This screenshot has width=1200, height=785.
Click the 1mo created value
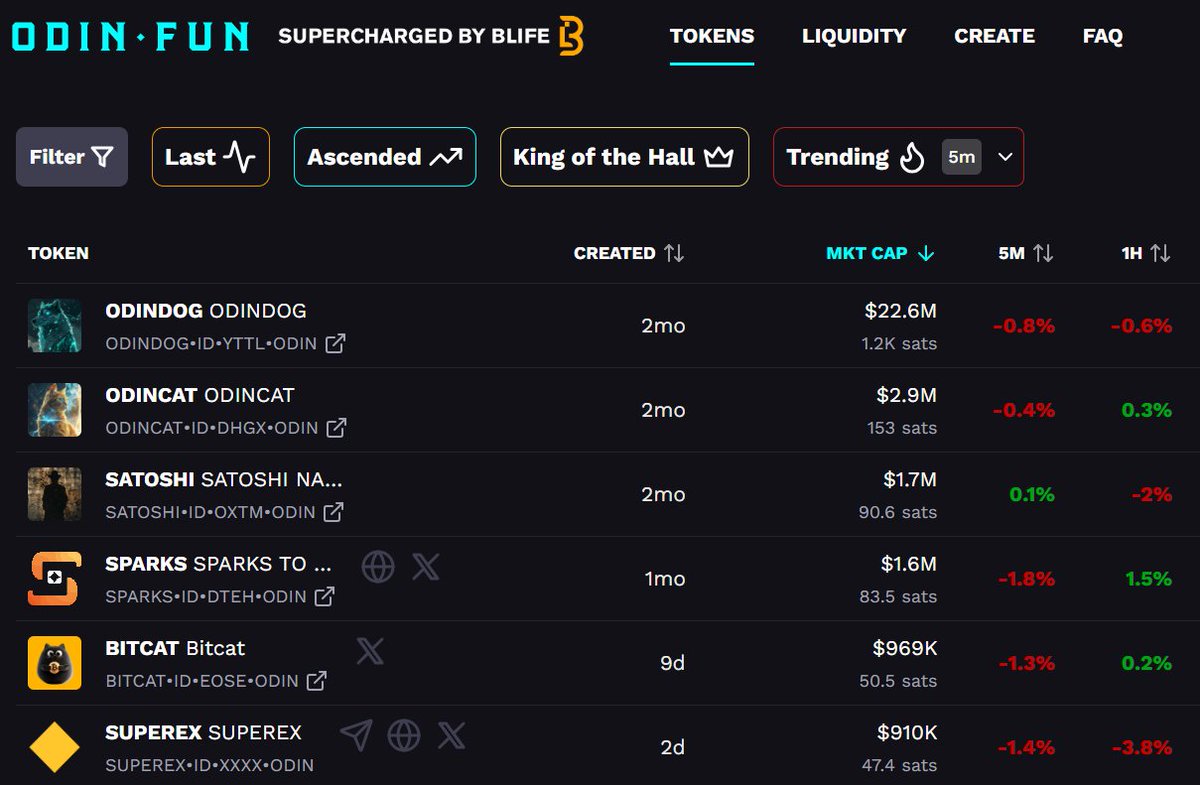[664, 579]
